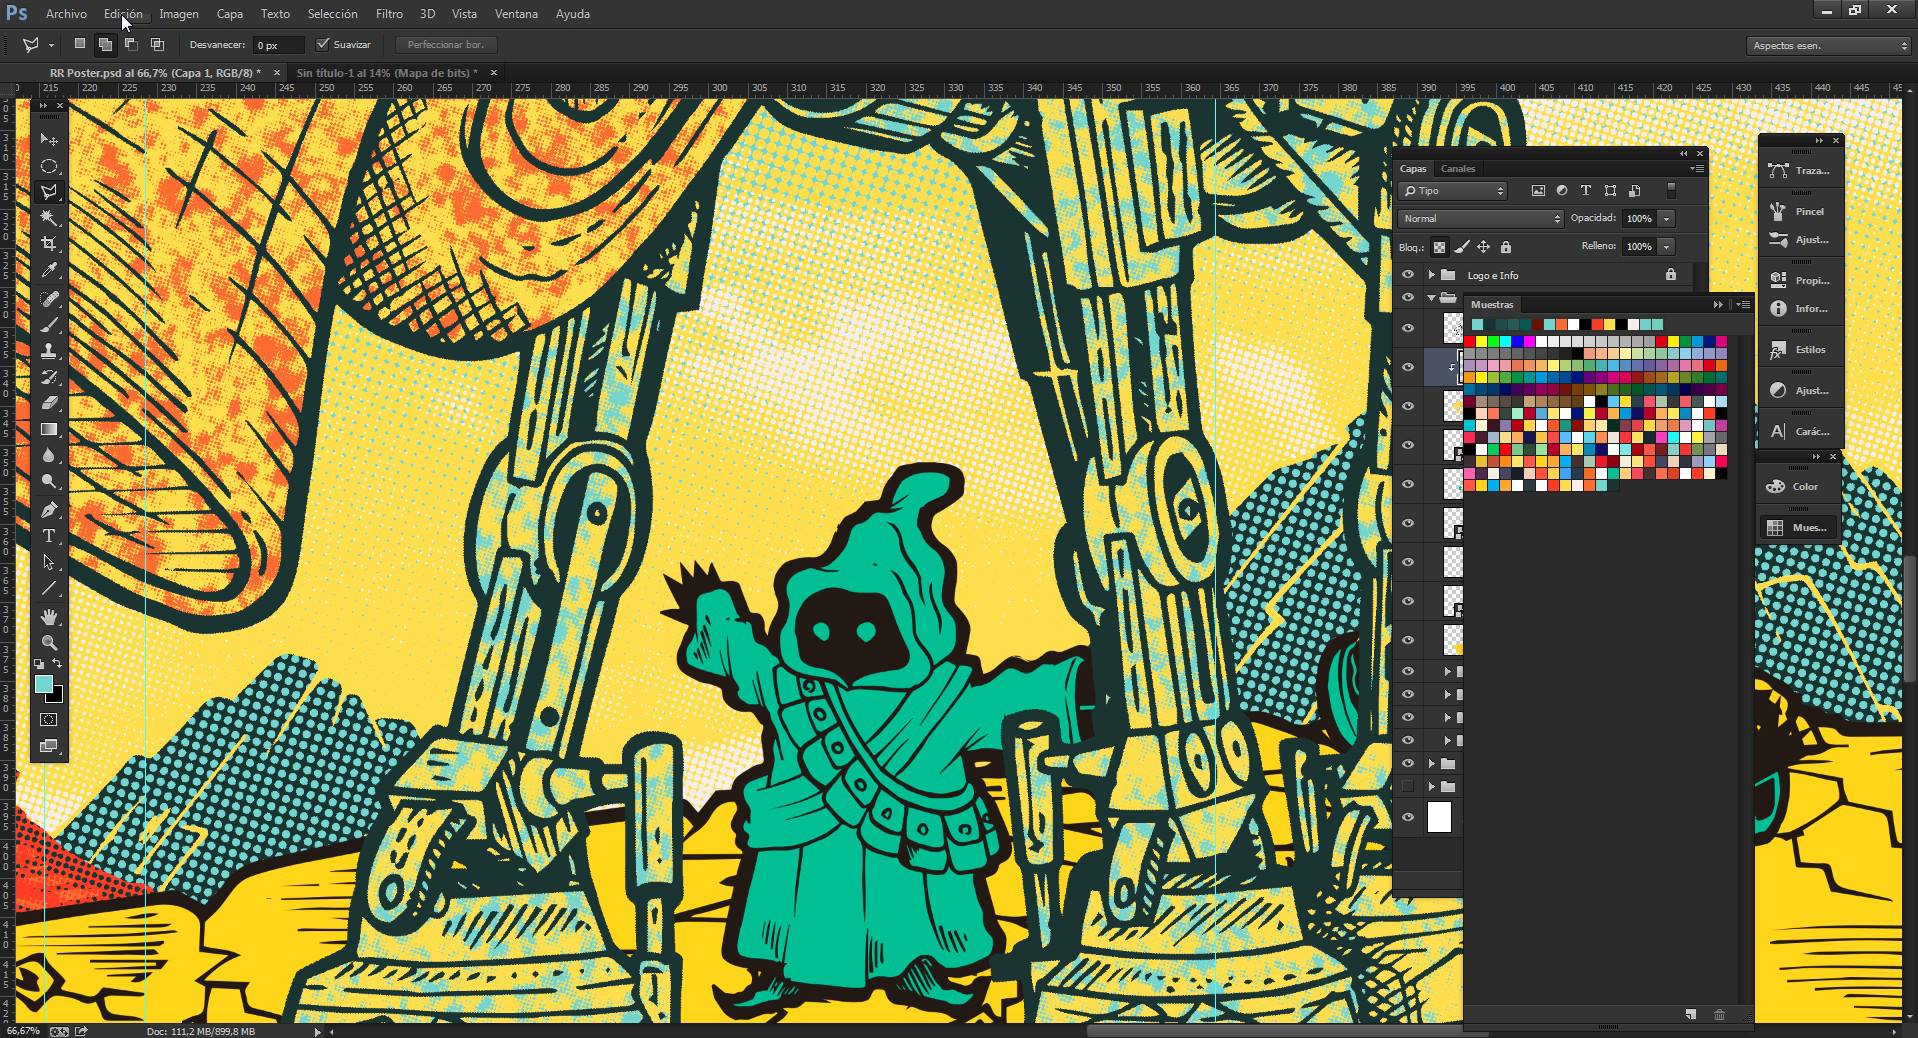Open the Archivo menu
Image resolution: width=1918 pixels, height=1038 pixels.
click(66, 14)
